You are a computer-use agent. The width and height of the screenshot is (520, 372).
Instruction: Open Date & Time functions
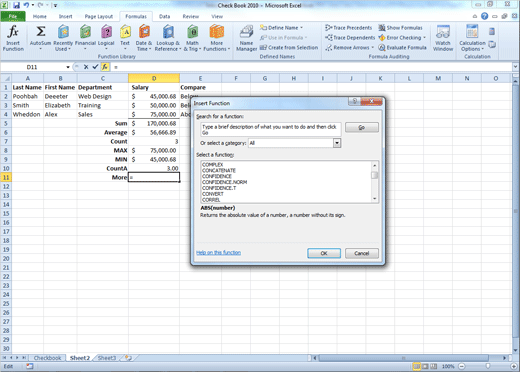tap(144, 38)
